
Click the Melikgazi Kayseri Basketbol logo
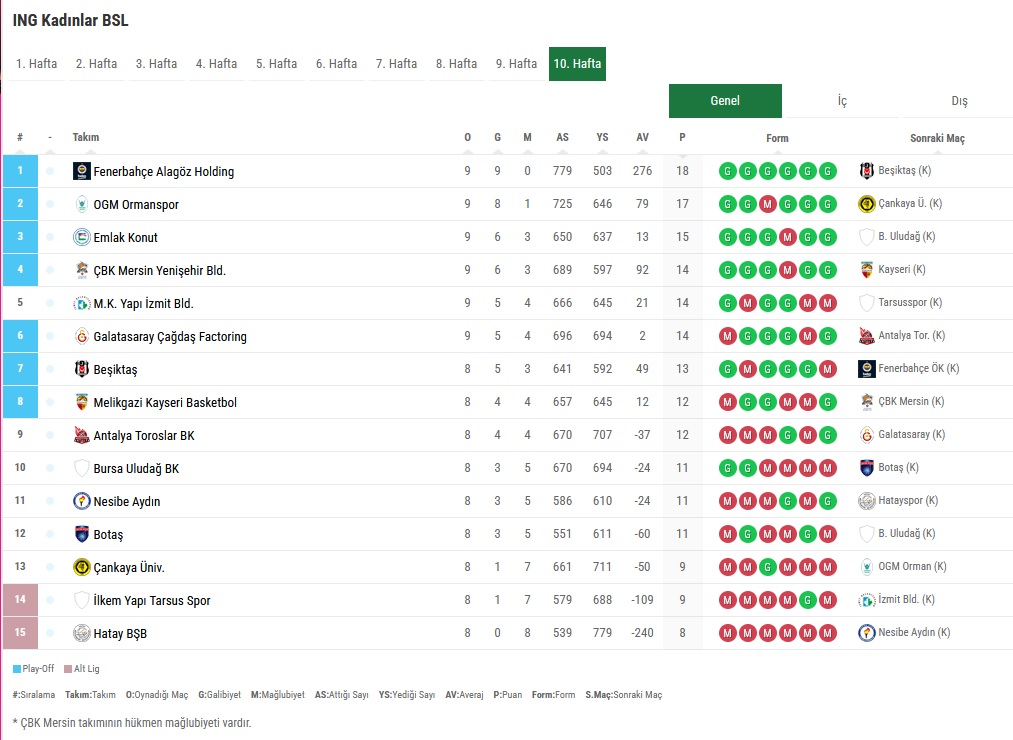pyautogui.click(x=81, y=402)
